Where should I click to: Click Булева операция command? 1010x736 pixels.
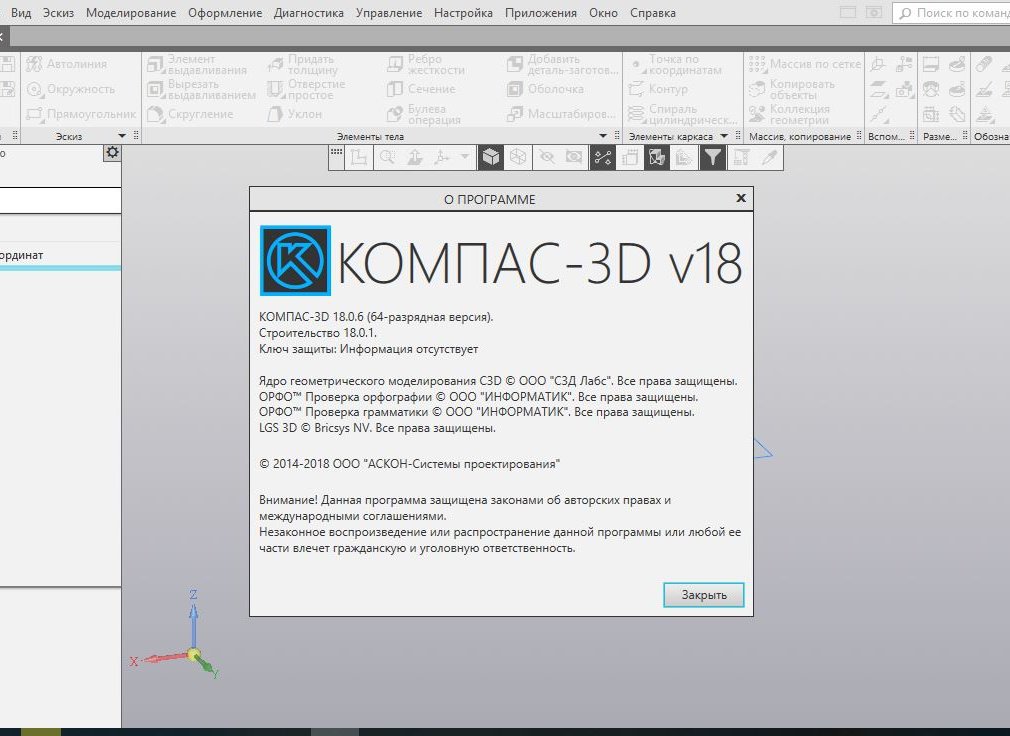[x=424, y=114]
